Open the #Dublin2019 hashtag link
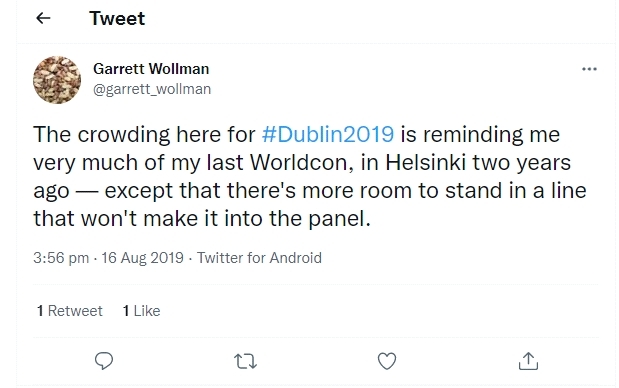This screenshot has height=388, width=619. (328, 134)
